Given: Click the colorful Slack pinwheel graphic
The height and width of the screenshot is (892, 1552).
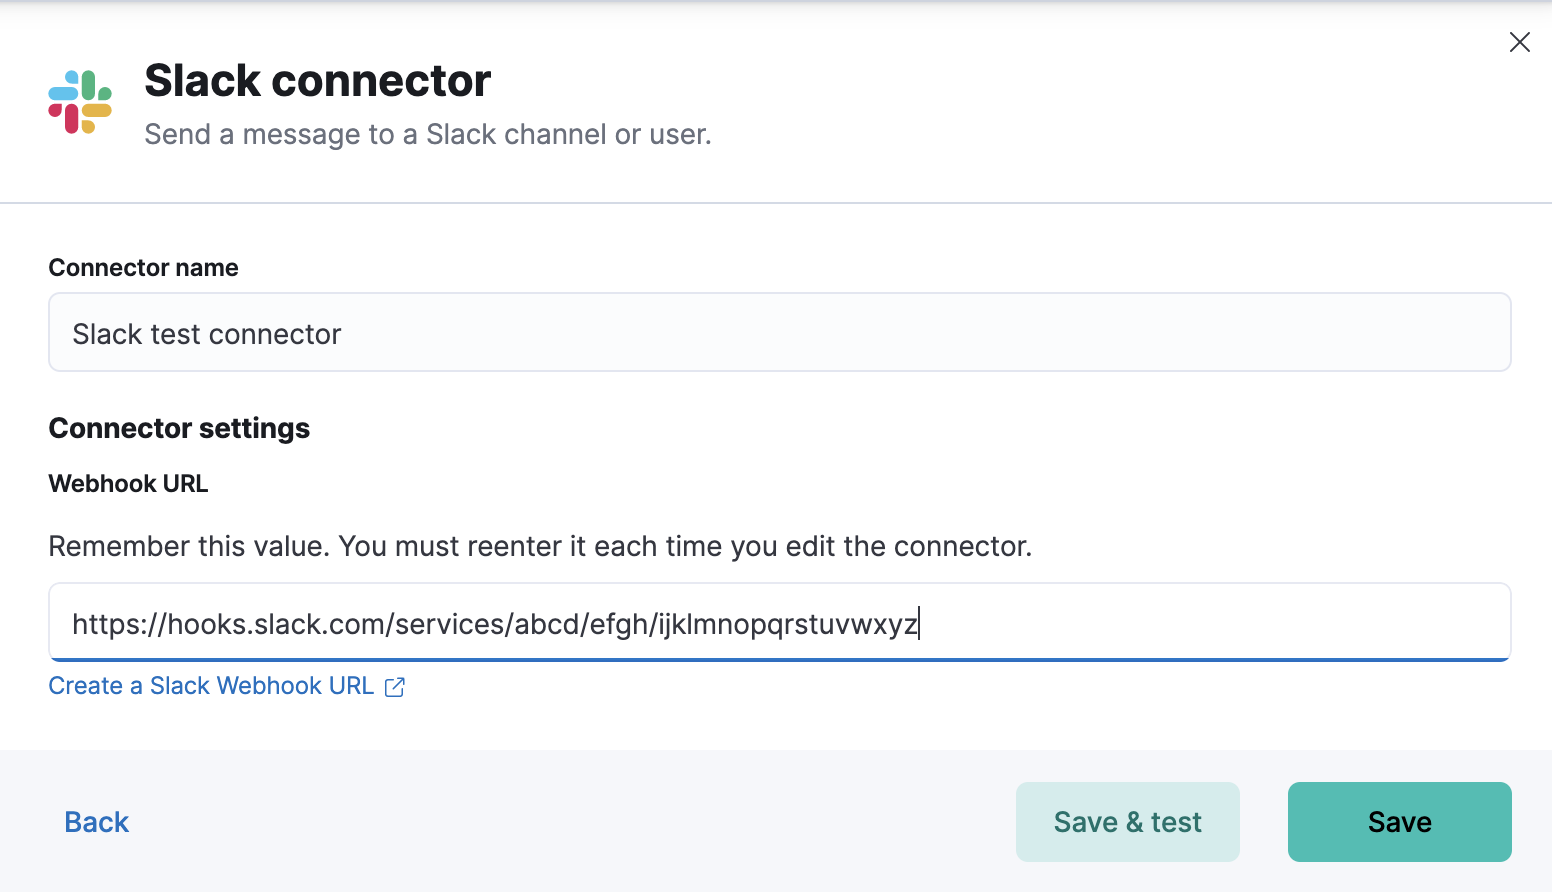Looking at the screenshot, I should point(80,101).
